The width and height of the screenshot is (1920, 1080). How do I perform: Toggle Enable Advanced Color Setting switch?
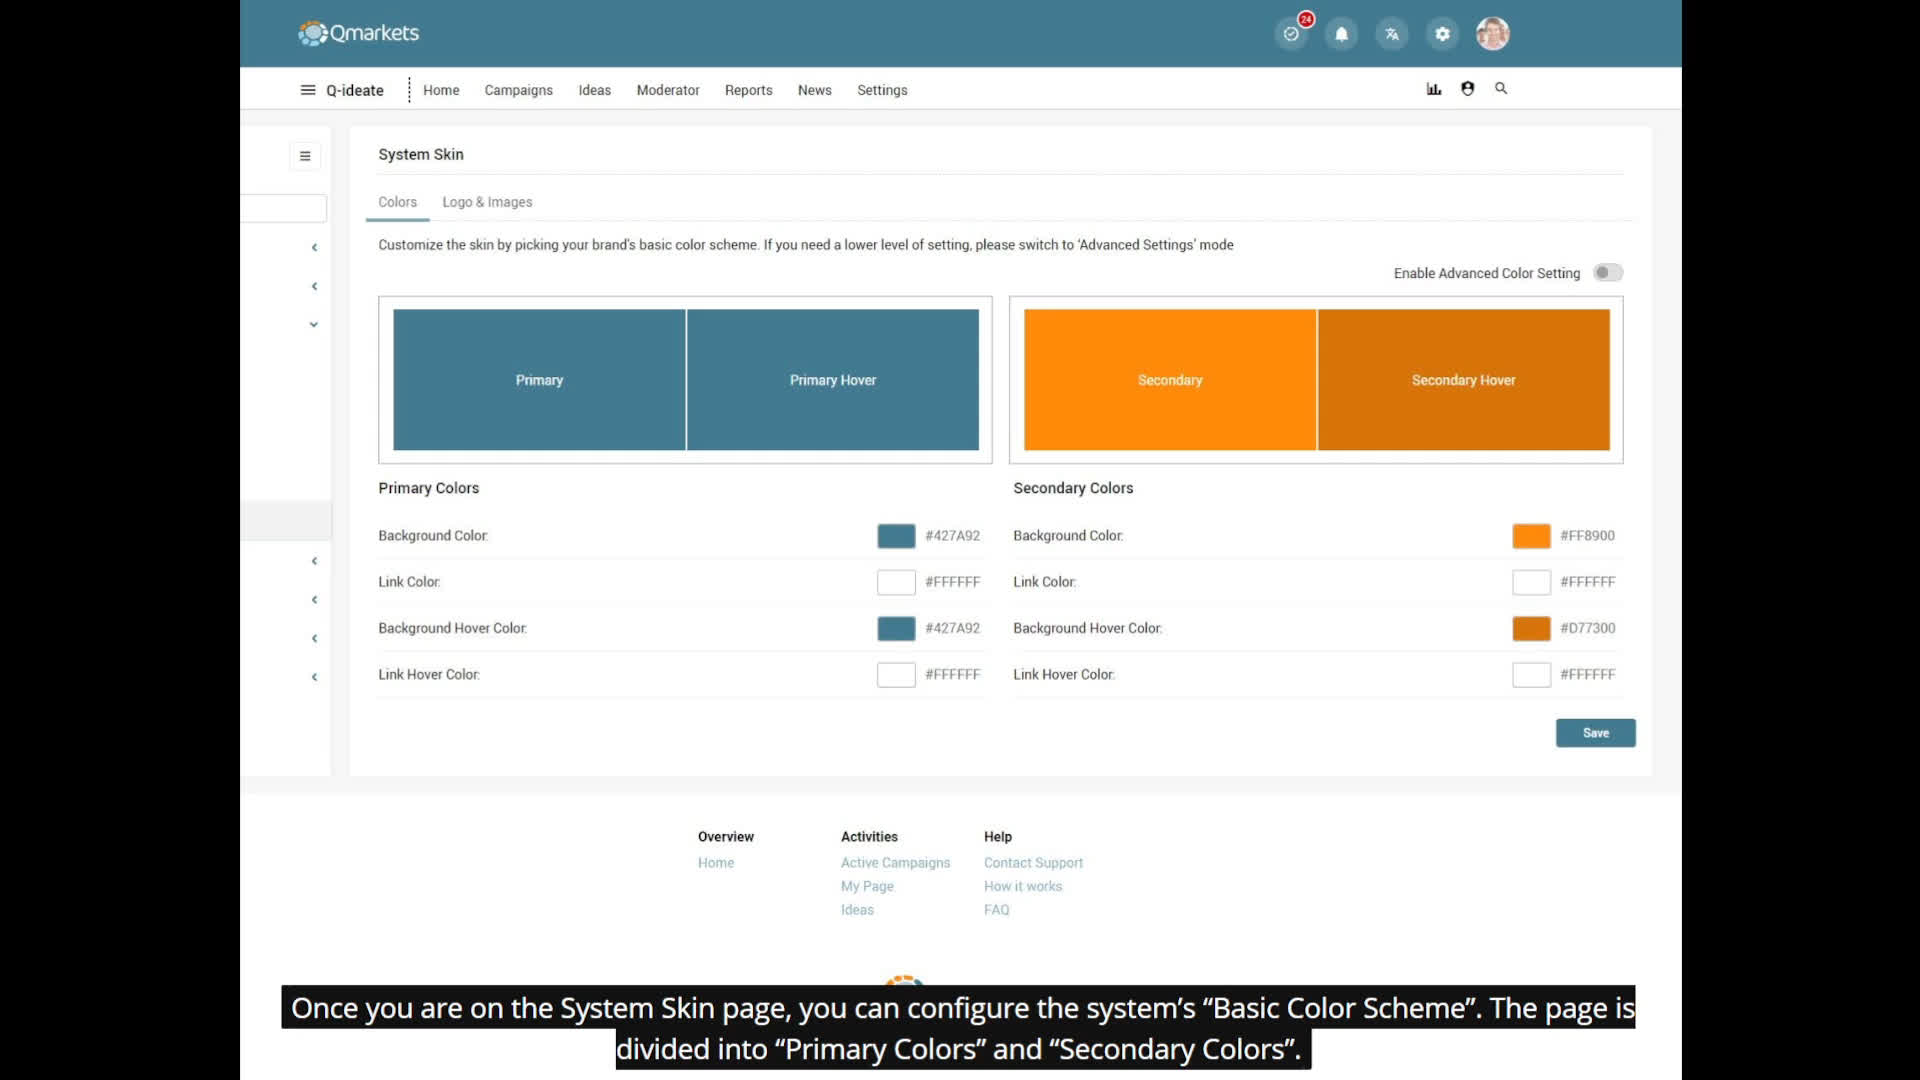1607,273
